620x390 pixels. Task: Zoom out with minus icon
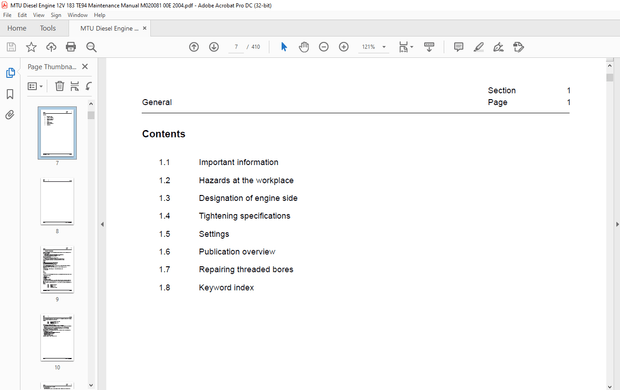(324, 47)
